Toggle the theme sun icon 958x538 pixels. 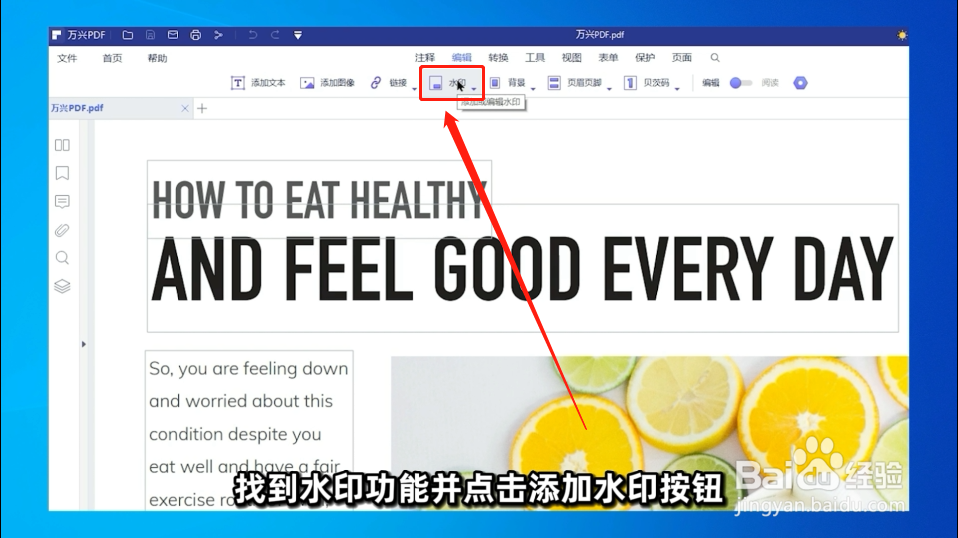[x=902, y=35]
